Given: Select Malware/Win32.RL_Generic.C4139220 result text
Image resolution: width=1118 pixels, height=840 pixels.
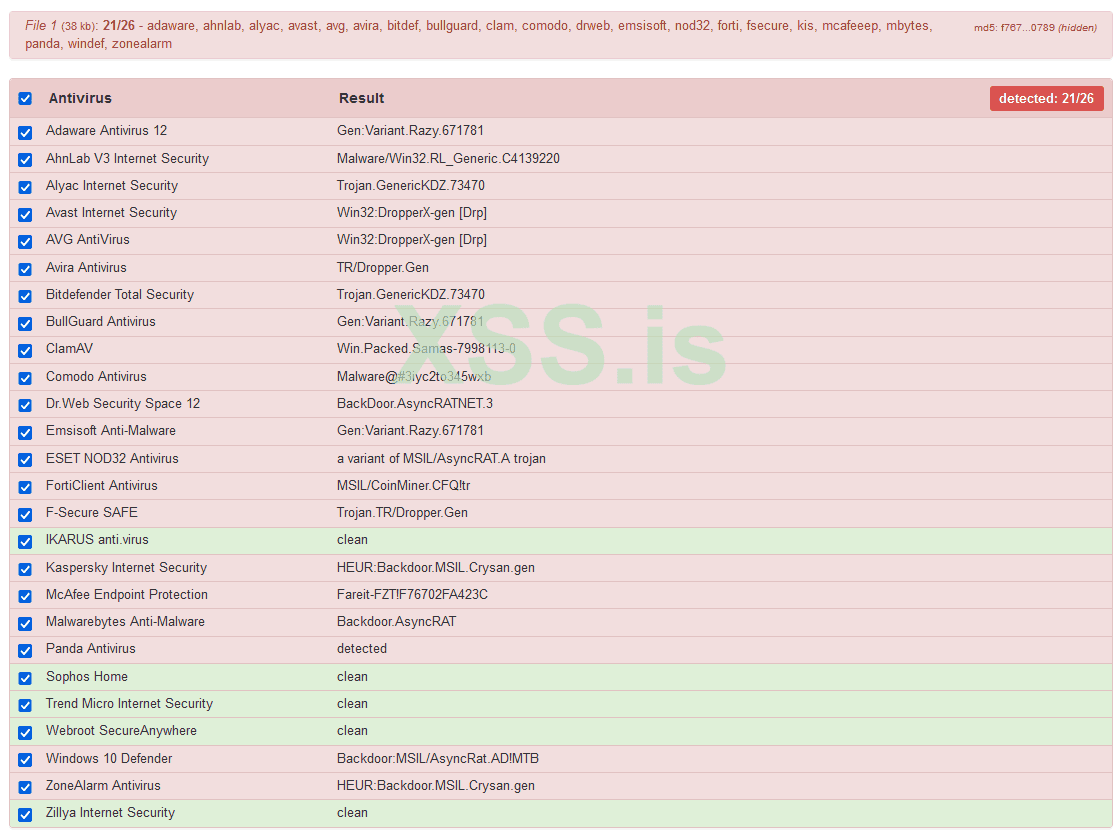Looking at the screenshot, I should [448, 158].
